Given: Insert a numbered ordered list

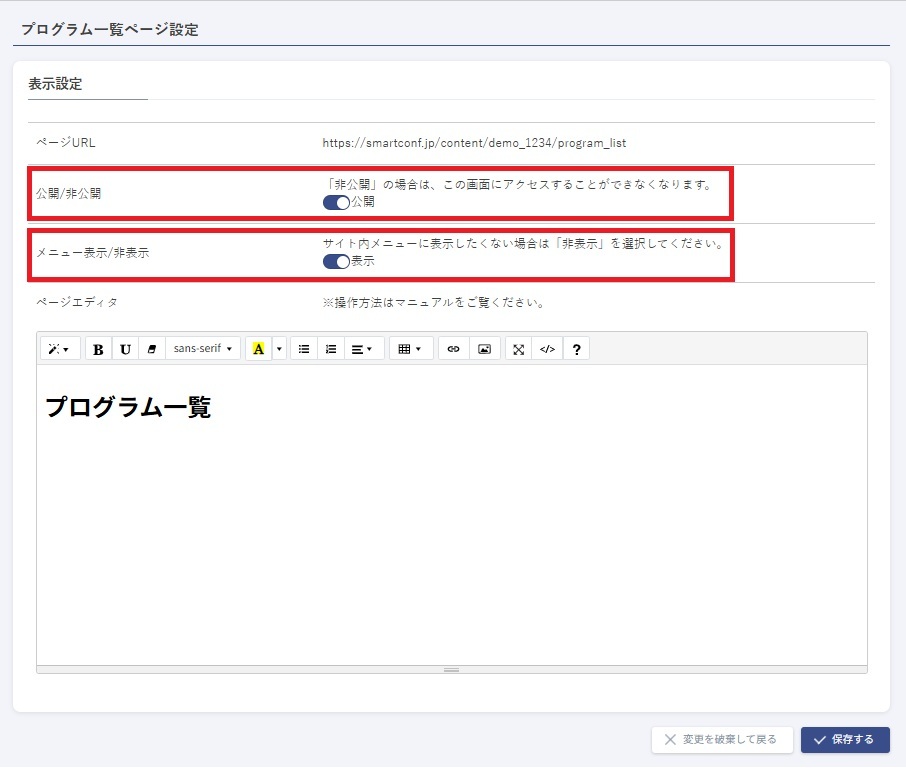Looking at the screenshot, I should [331, 349].
